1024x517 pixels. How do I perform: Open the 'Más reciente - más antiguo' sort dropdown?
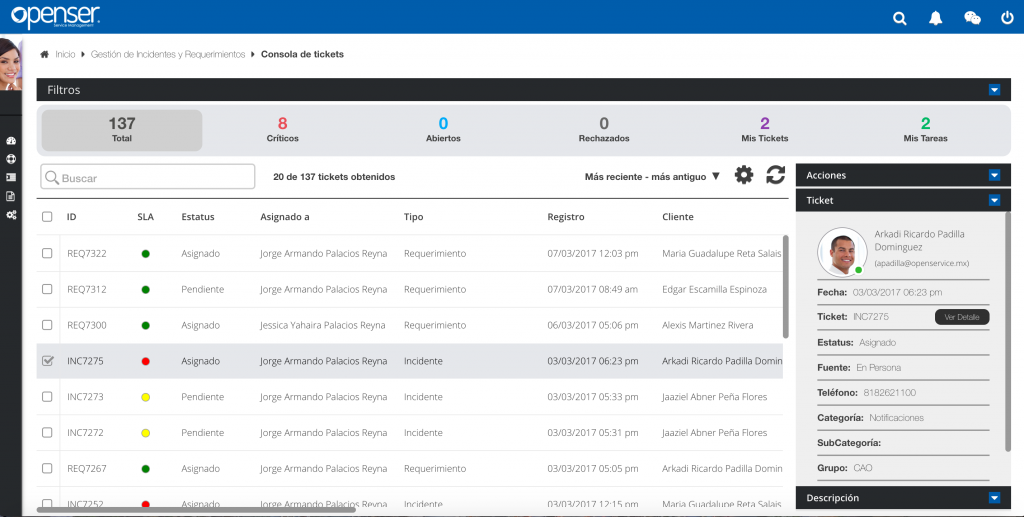652,177
